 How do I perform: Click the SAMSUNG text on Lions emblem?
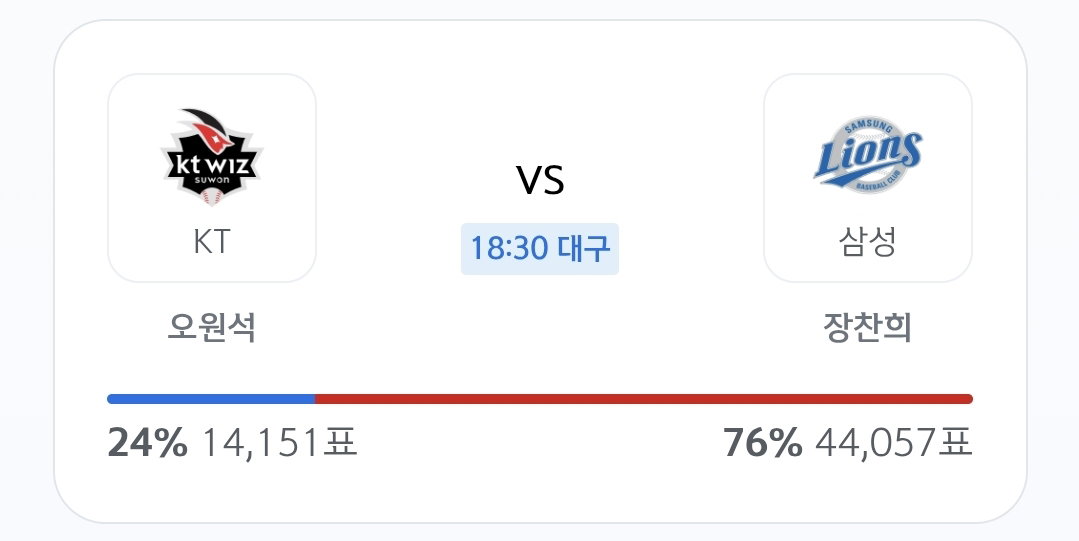click(x=868, y=126)
